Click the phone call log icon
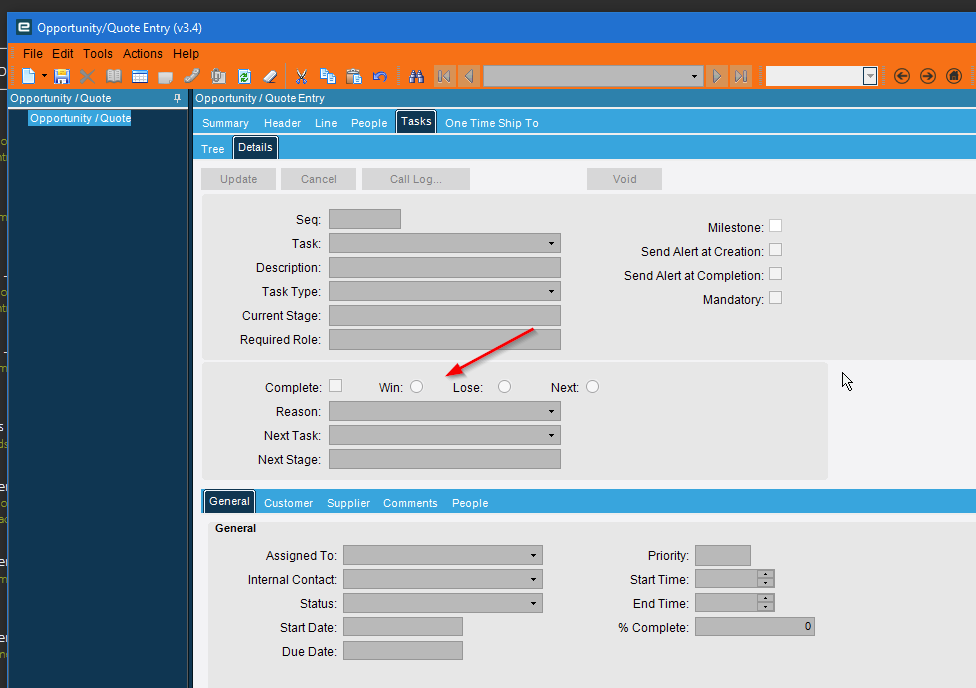The image size is (976, 688). [192, 76]
